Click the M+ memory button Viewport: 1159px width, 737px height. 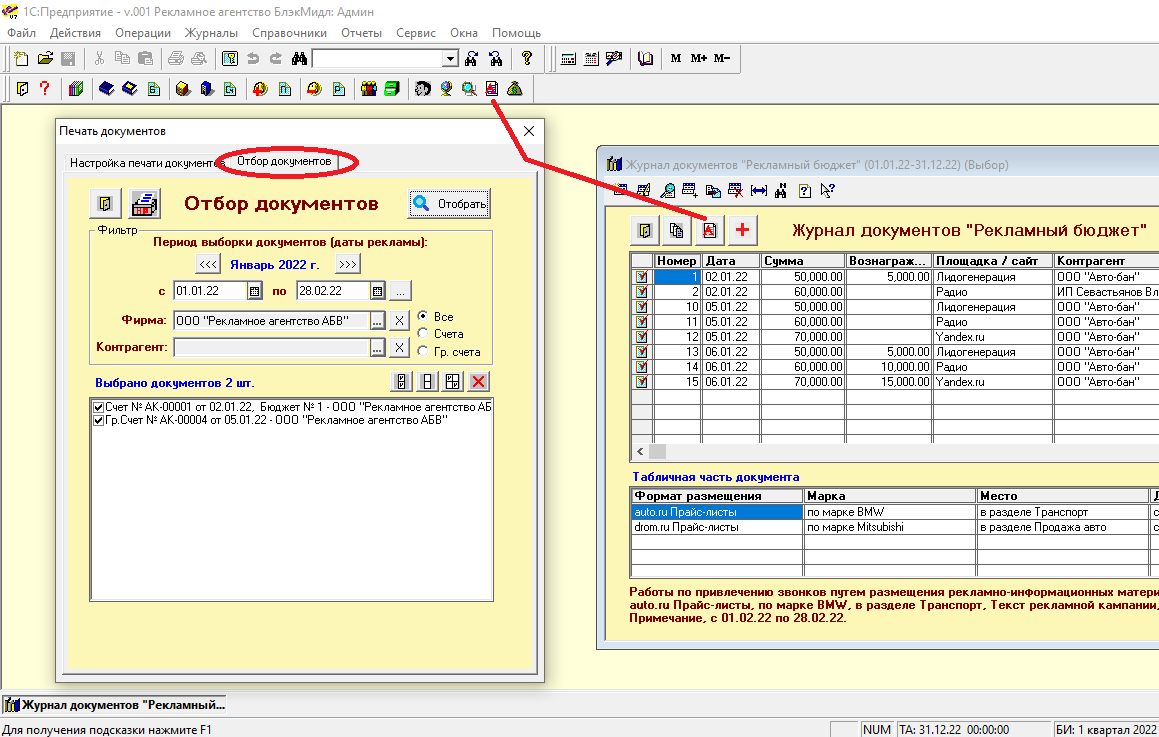(699, 58)
